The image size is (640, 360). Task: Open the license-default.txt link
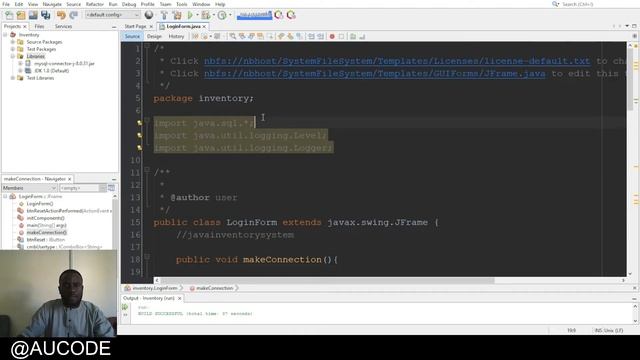tap(397, 61)
